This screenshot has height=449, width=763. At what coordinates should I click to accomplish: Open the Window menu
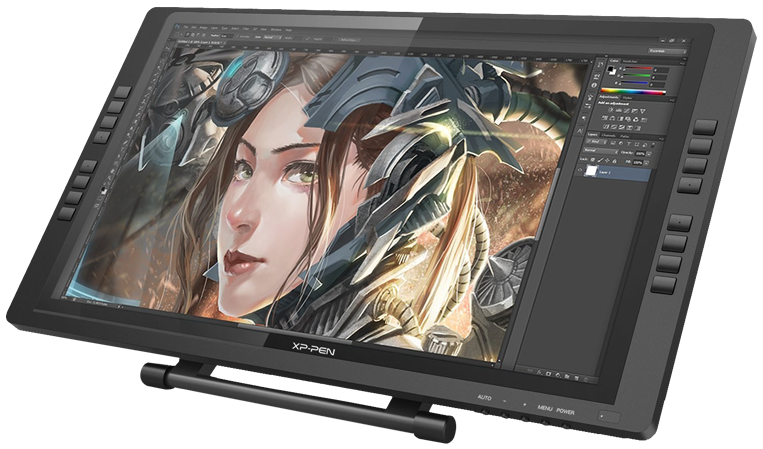(276, 30)
